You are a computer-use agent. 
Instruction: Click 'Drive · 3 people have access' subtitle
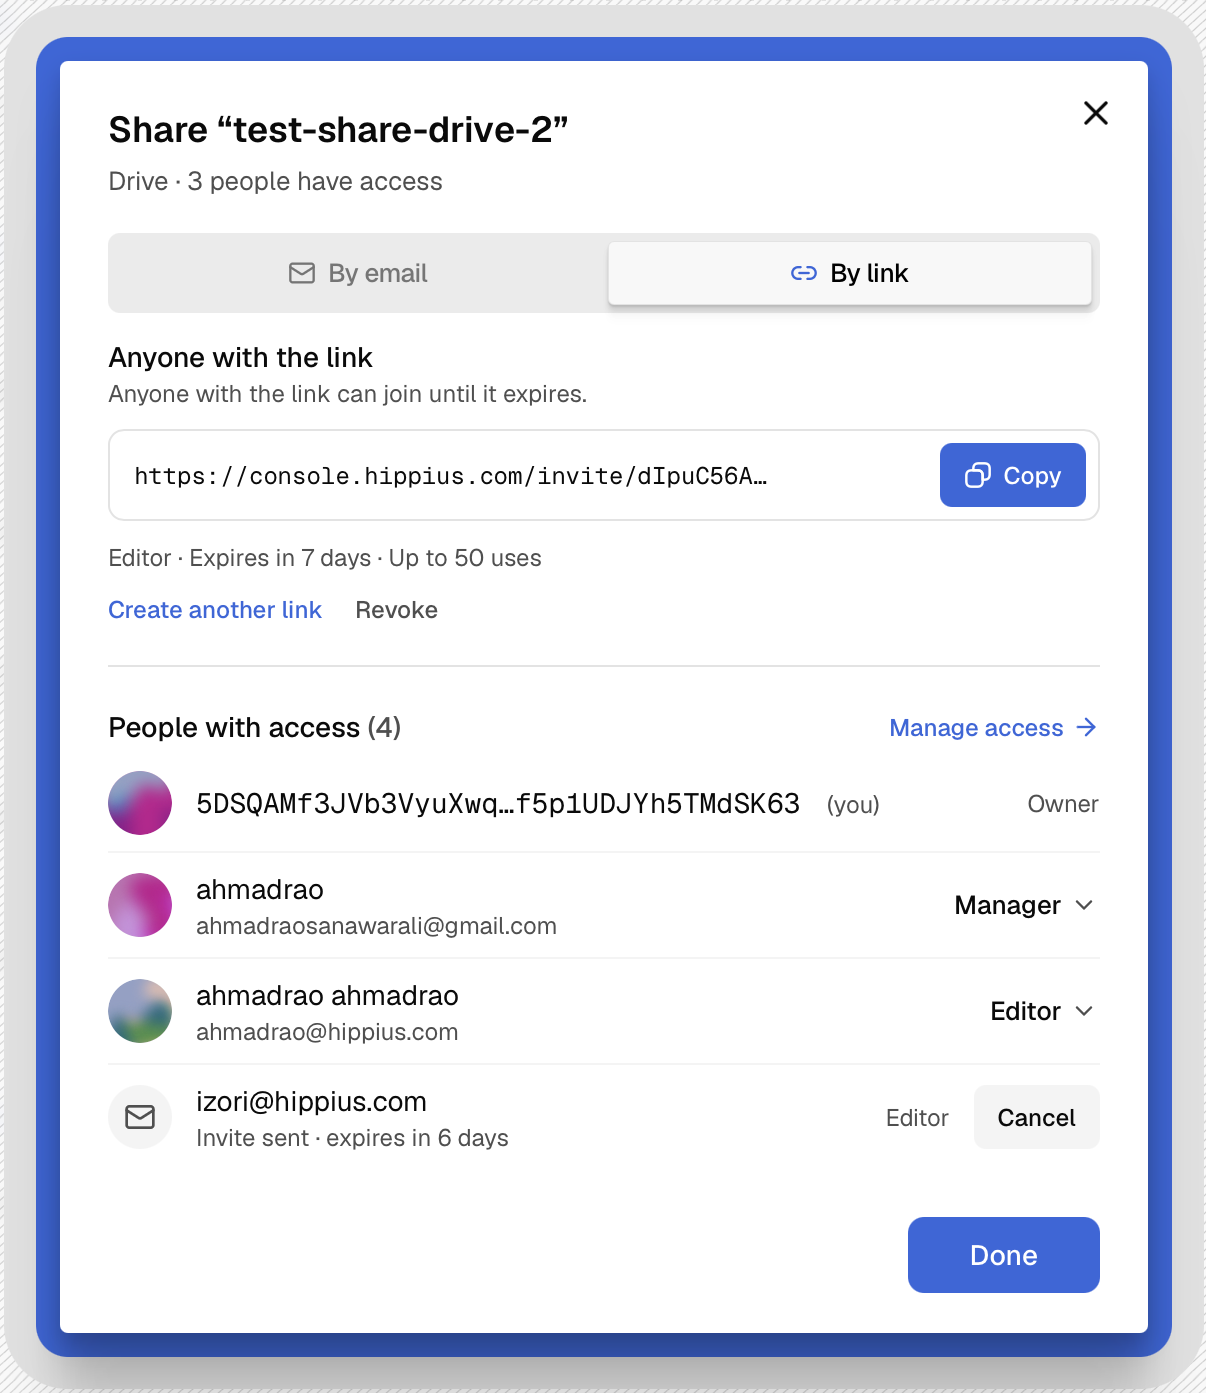tap(275, 181)
